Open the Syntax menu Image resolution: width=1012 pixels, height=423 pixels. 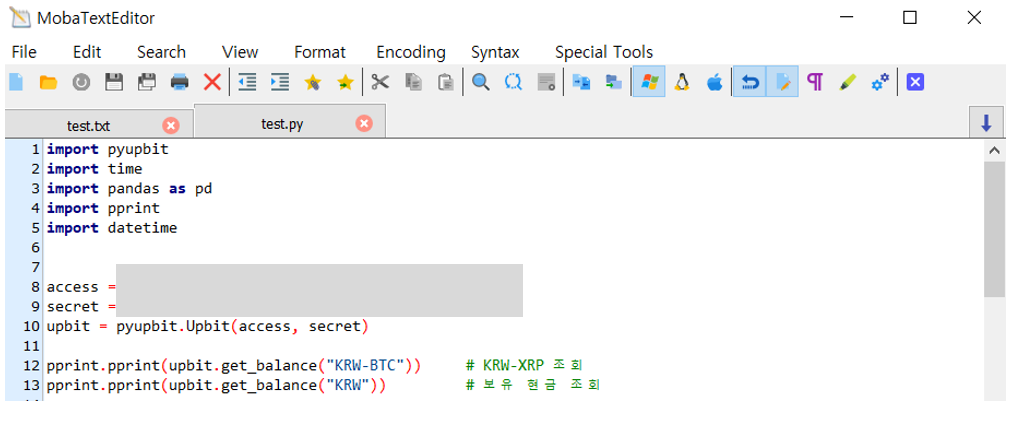(x=495, y=52)
